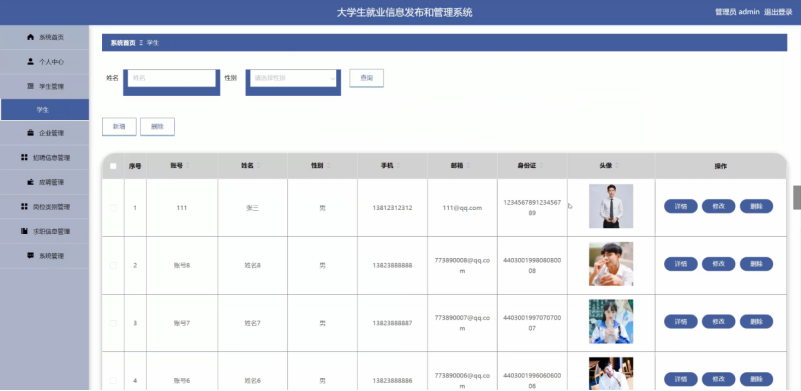View 详情 for 姓名7 row
Image resolution: width=801 pixels, height=391 pixels.
click(680, 321)
